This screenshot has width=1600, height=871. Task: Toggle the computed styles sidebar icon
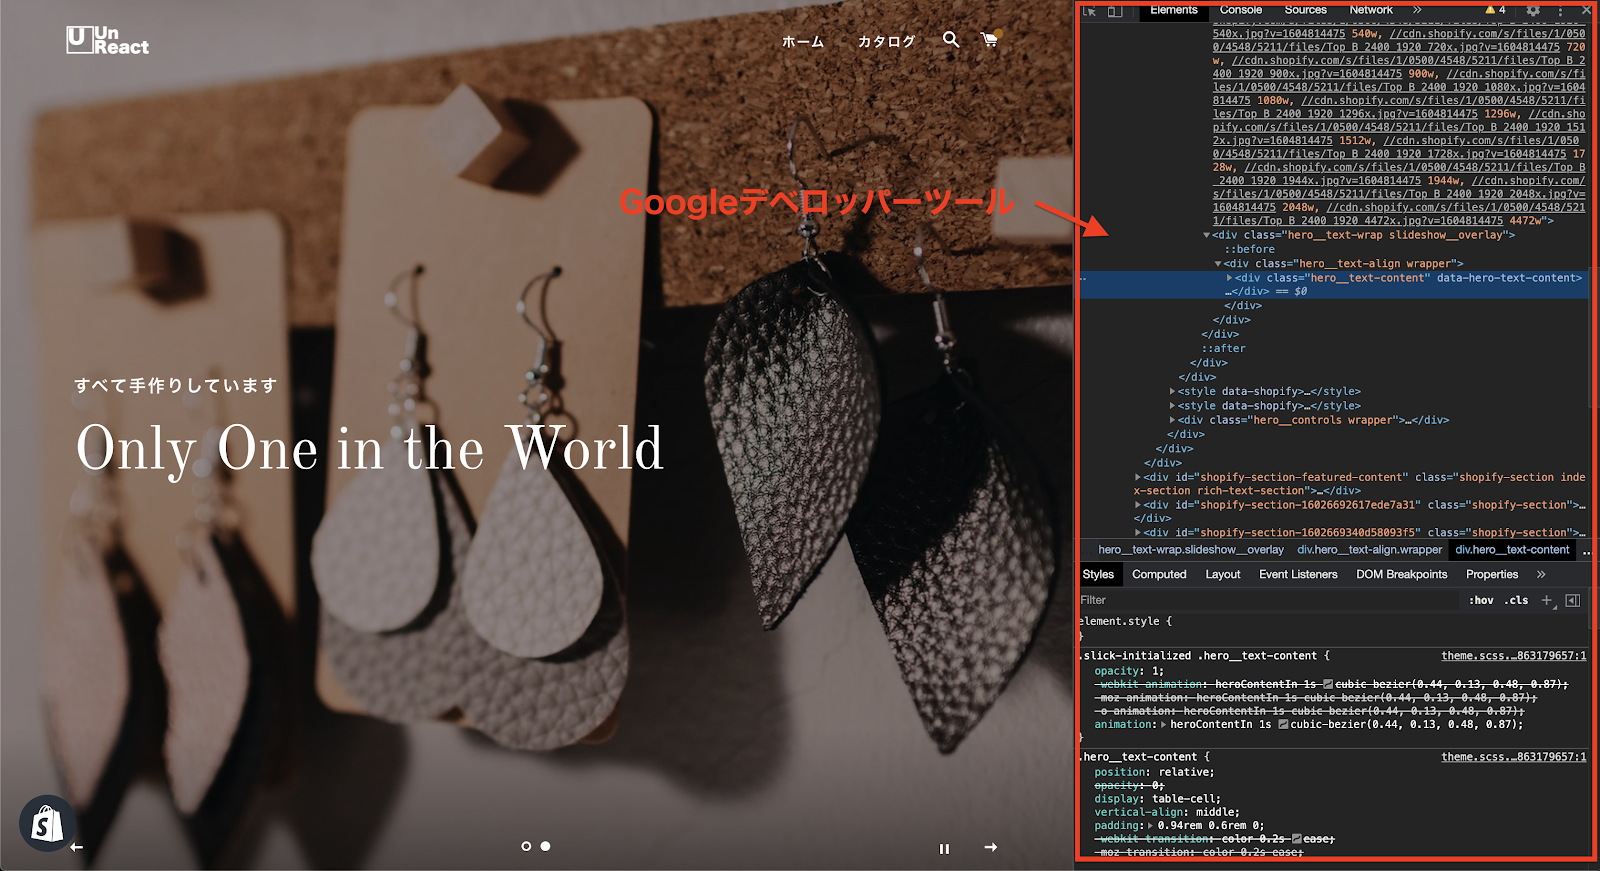(1573, 600)
